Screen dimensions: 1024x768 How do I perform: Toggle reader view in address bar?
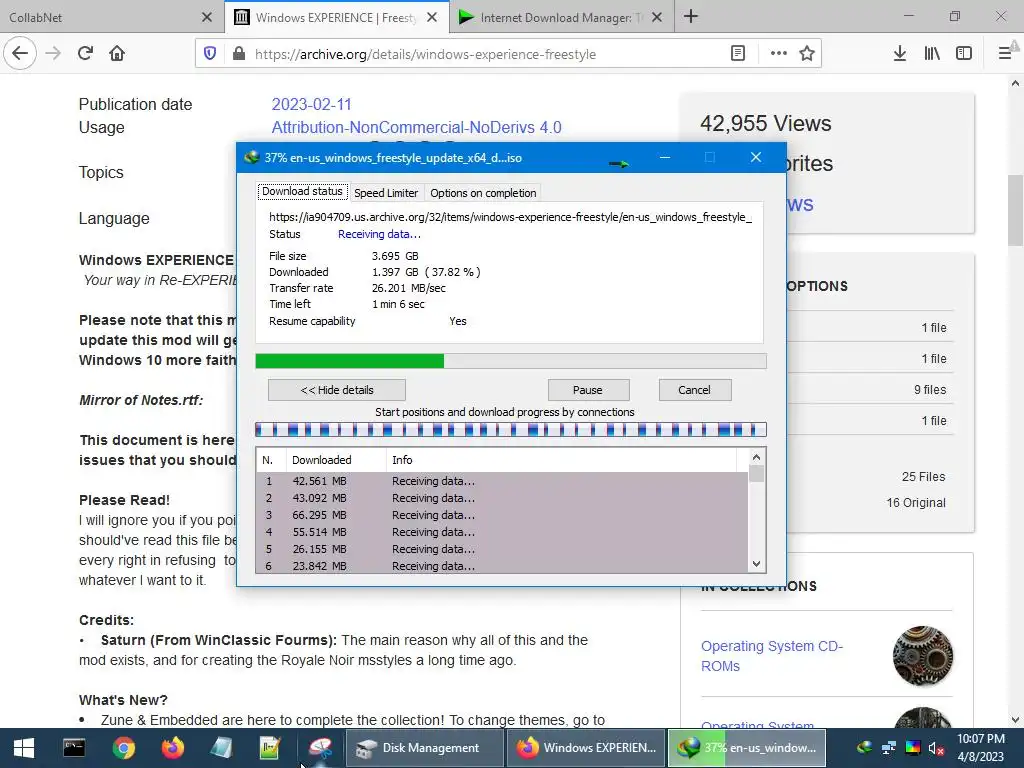(x=738, y=54)
